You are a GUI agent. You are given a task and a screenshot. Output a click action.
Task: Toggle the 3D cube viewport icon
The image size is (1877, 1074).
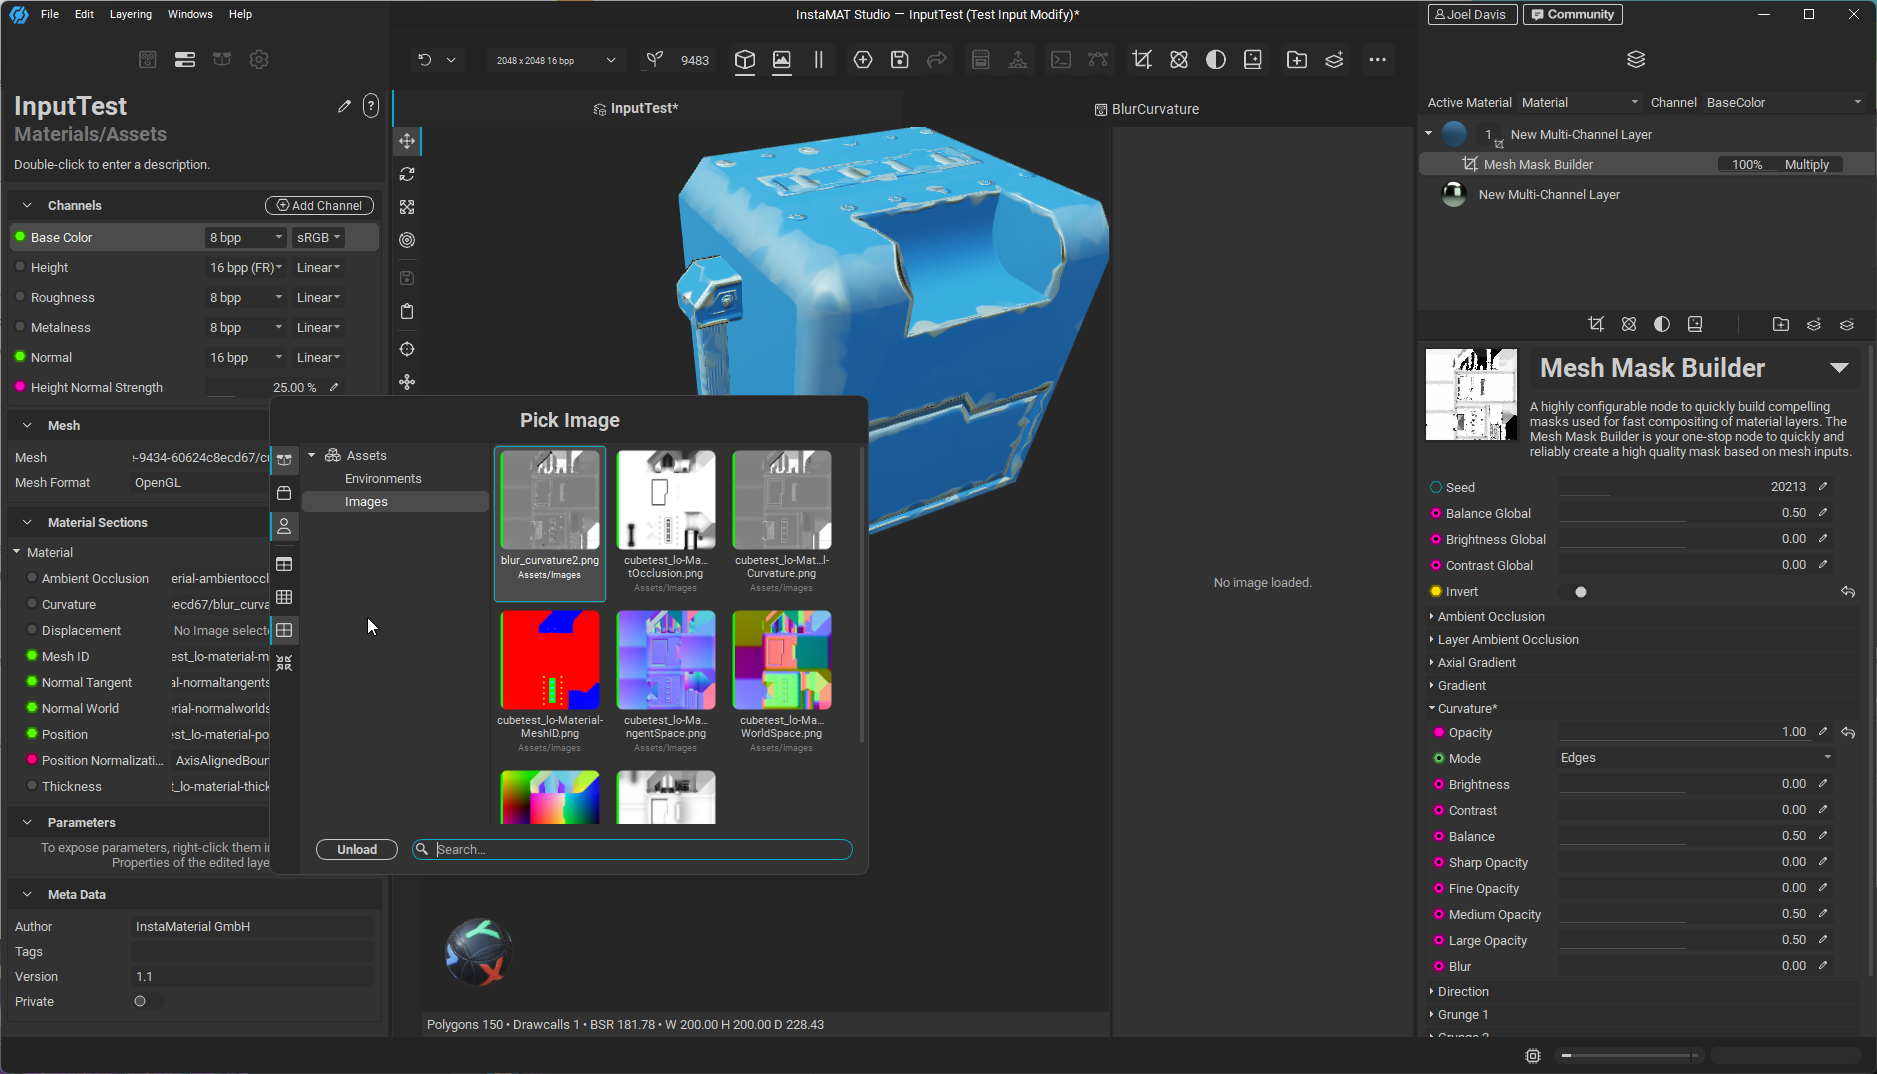click(744, 60)
